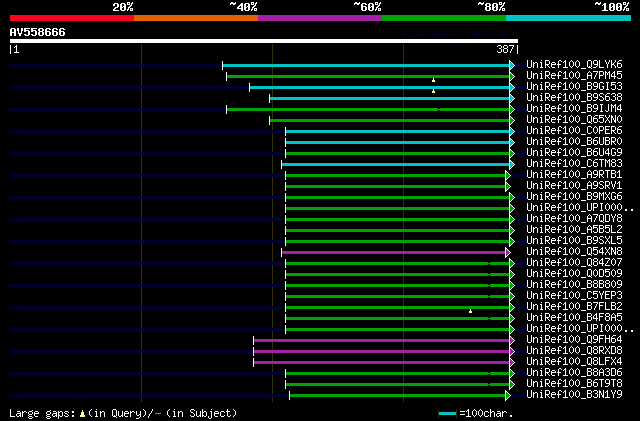Click the green alignment bar for B9IJM4
Screen dimensions: 640x421
coord(368,109)
